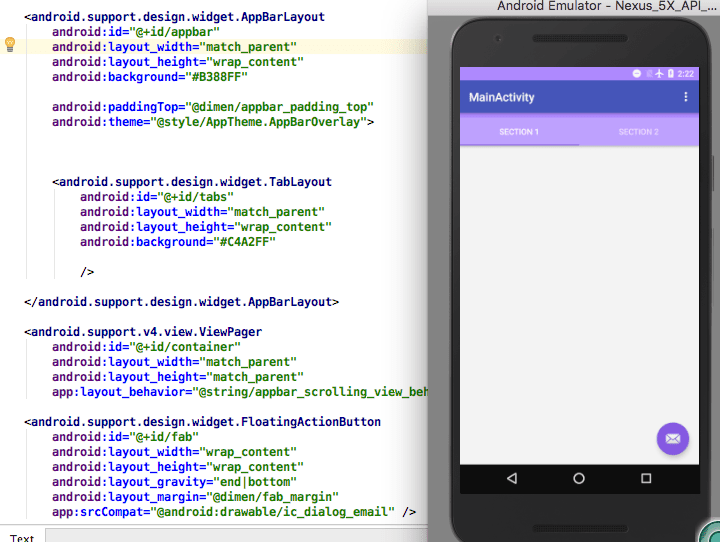Switch to SECTION 2 tab in emulator
This screenshot has width=720, height=542.
tap(639, 132)
